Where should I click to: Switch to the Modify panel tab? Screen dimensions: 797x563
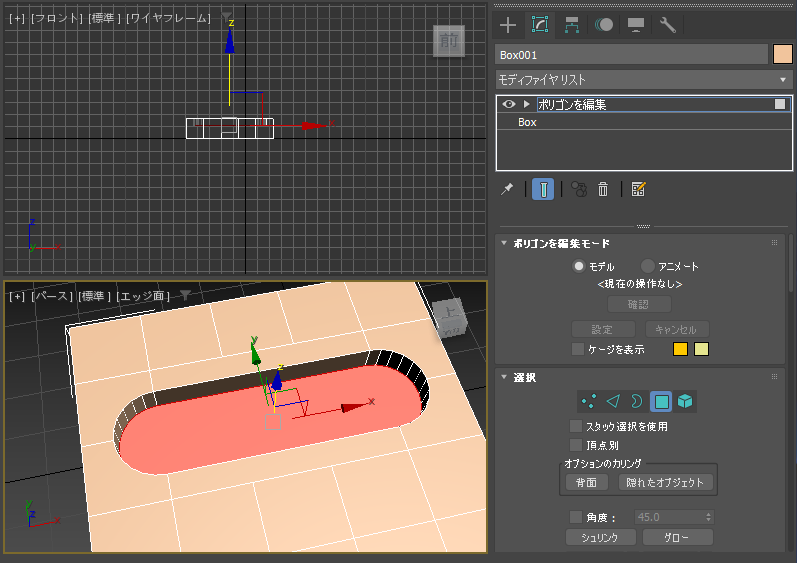[x=540, y=25]
